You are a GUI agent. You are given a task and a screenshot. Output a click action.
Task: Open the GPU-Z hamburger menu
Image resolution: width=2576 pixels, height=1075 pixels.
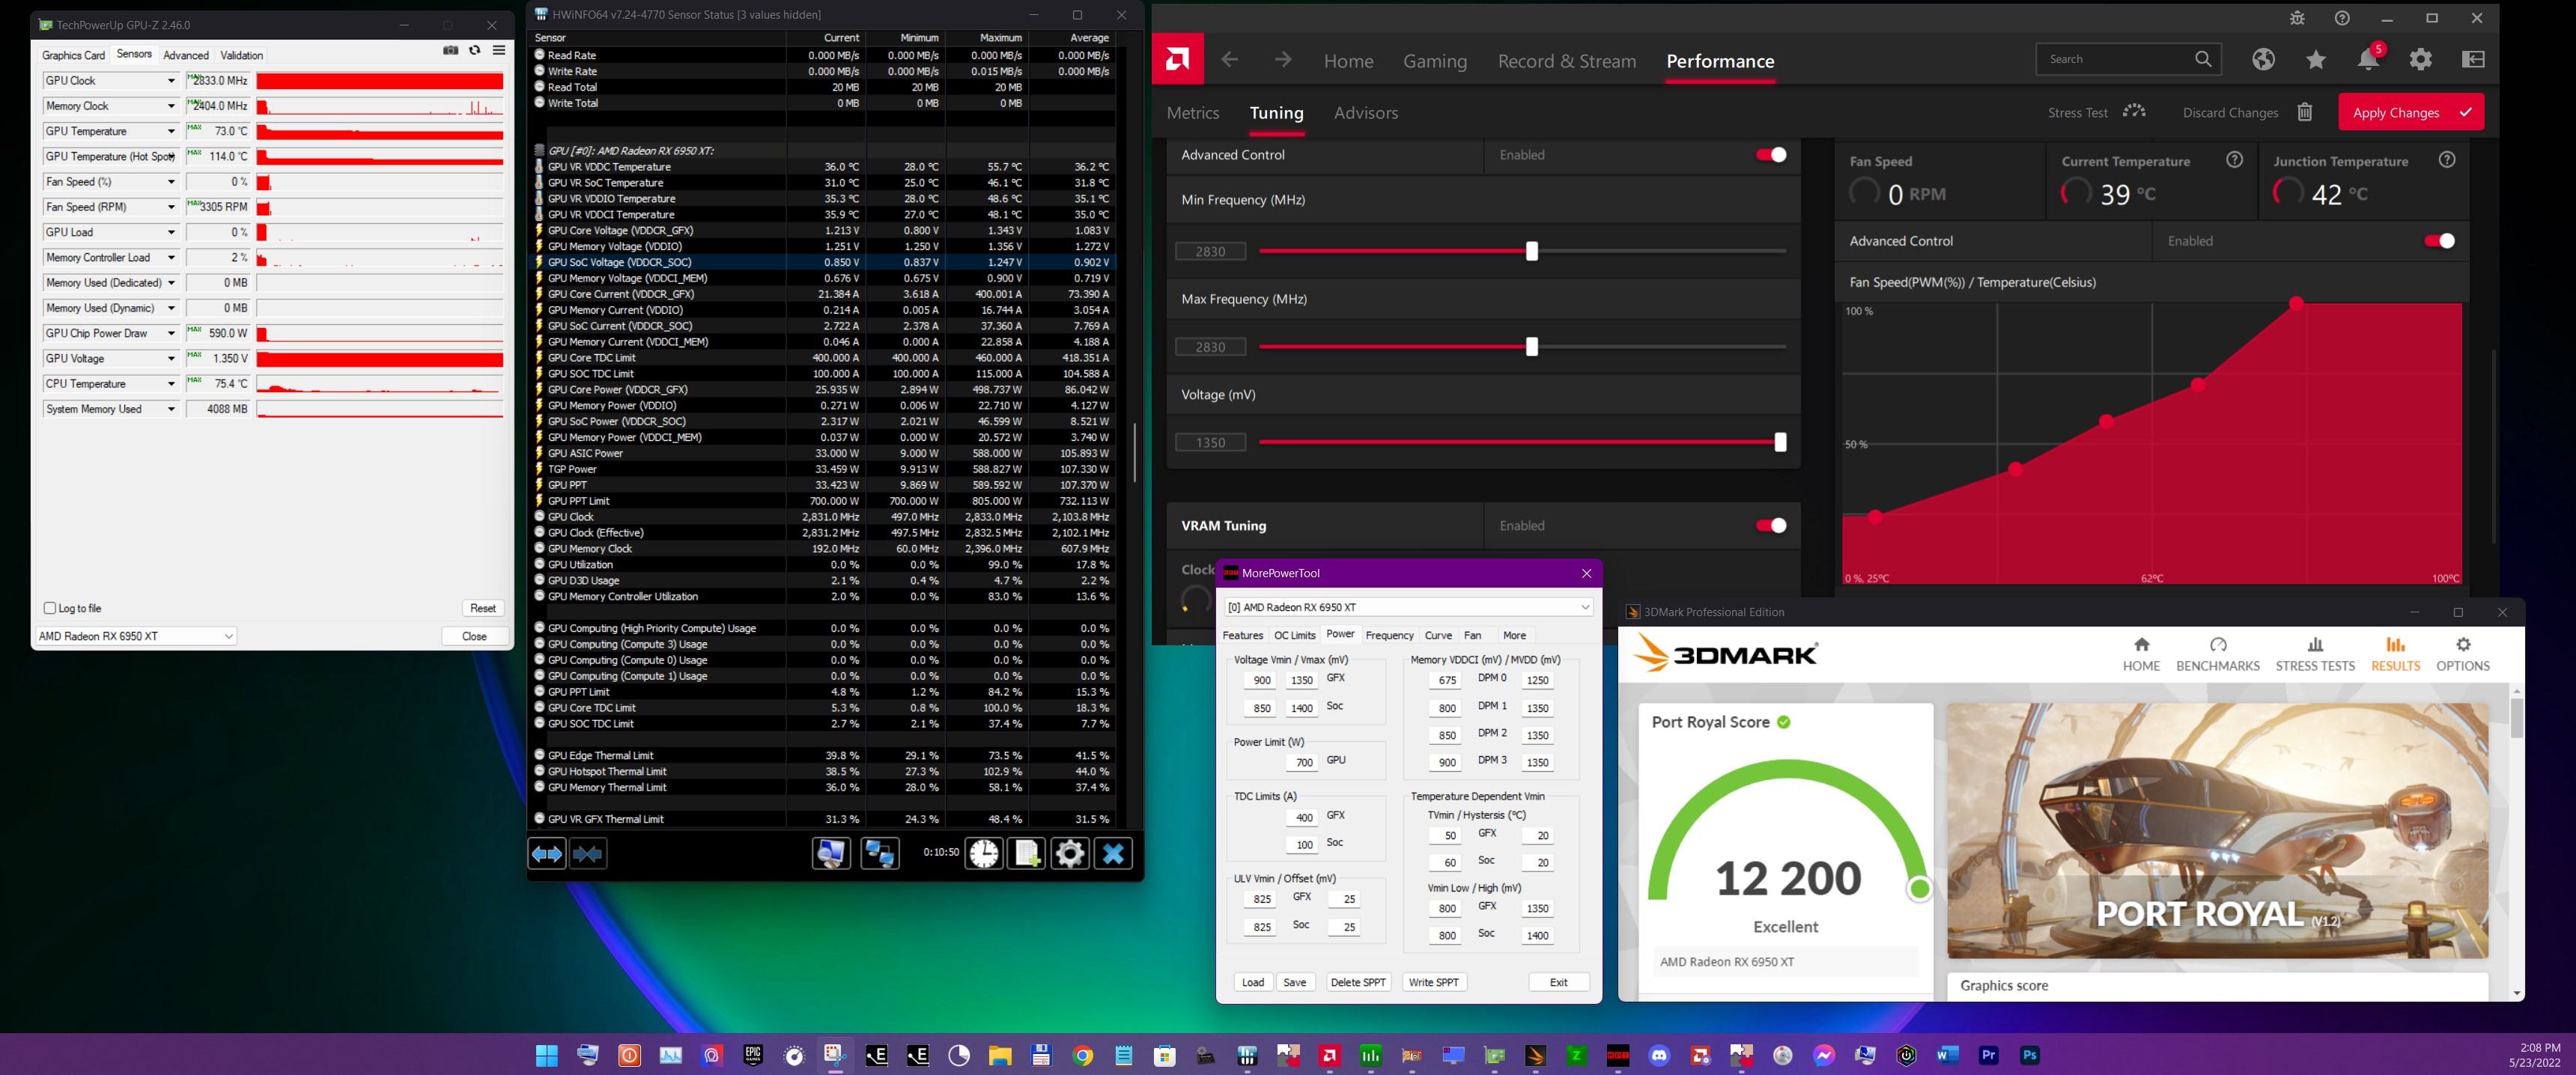pos(499,50)
